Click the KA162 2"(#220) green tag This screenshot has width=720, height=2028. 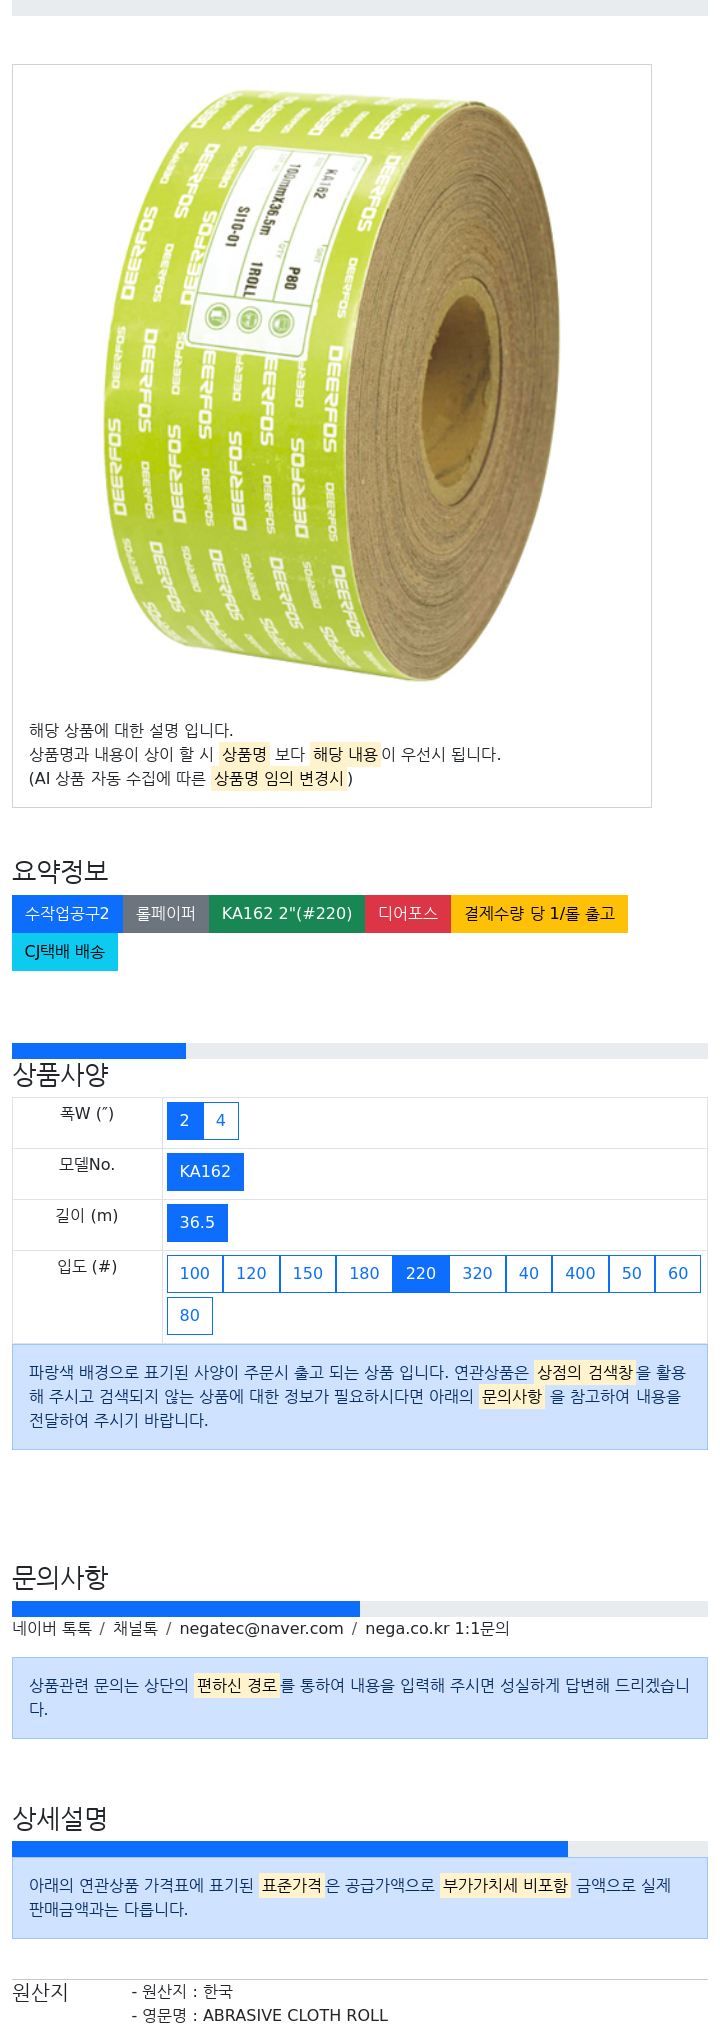point(287,914)
